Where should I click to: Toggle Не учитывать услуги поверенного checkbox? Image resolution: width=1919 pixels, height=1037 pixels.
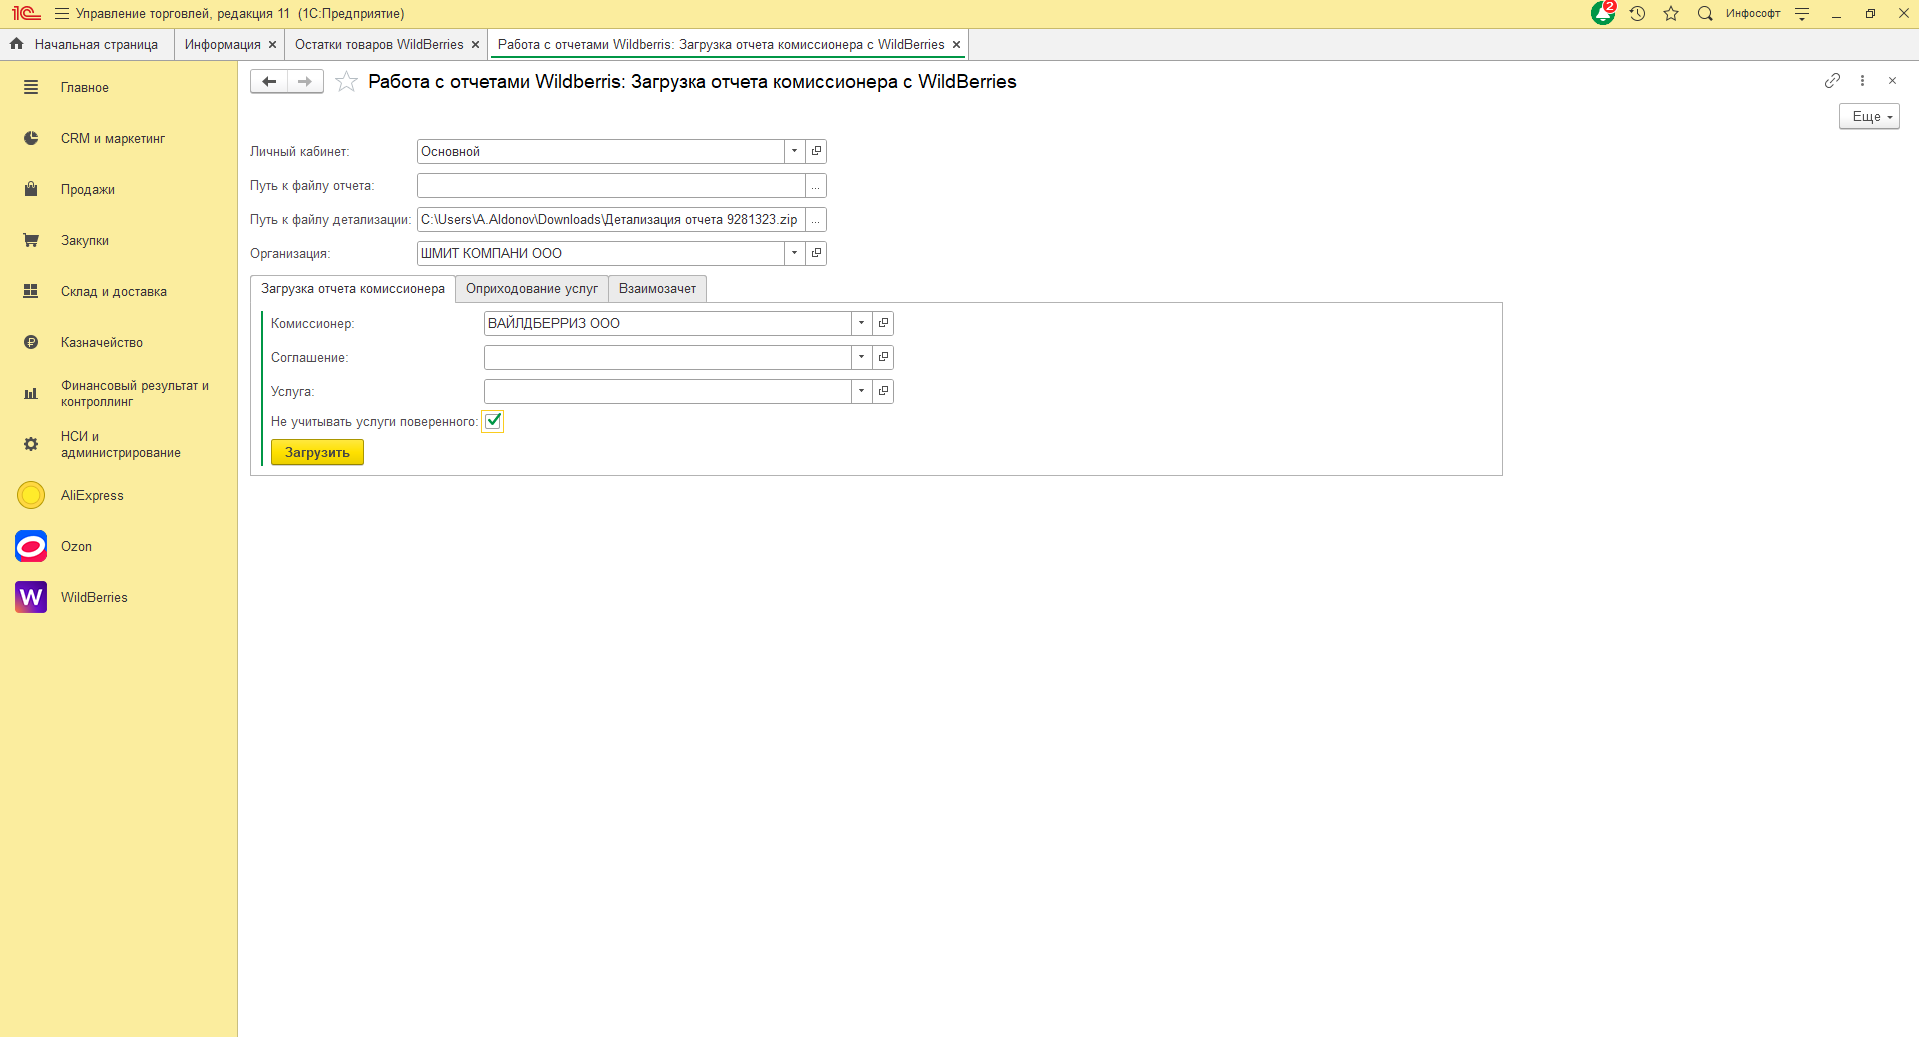click(493, 422)
